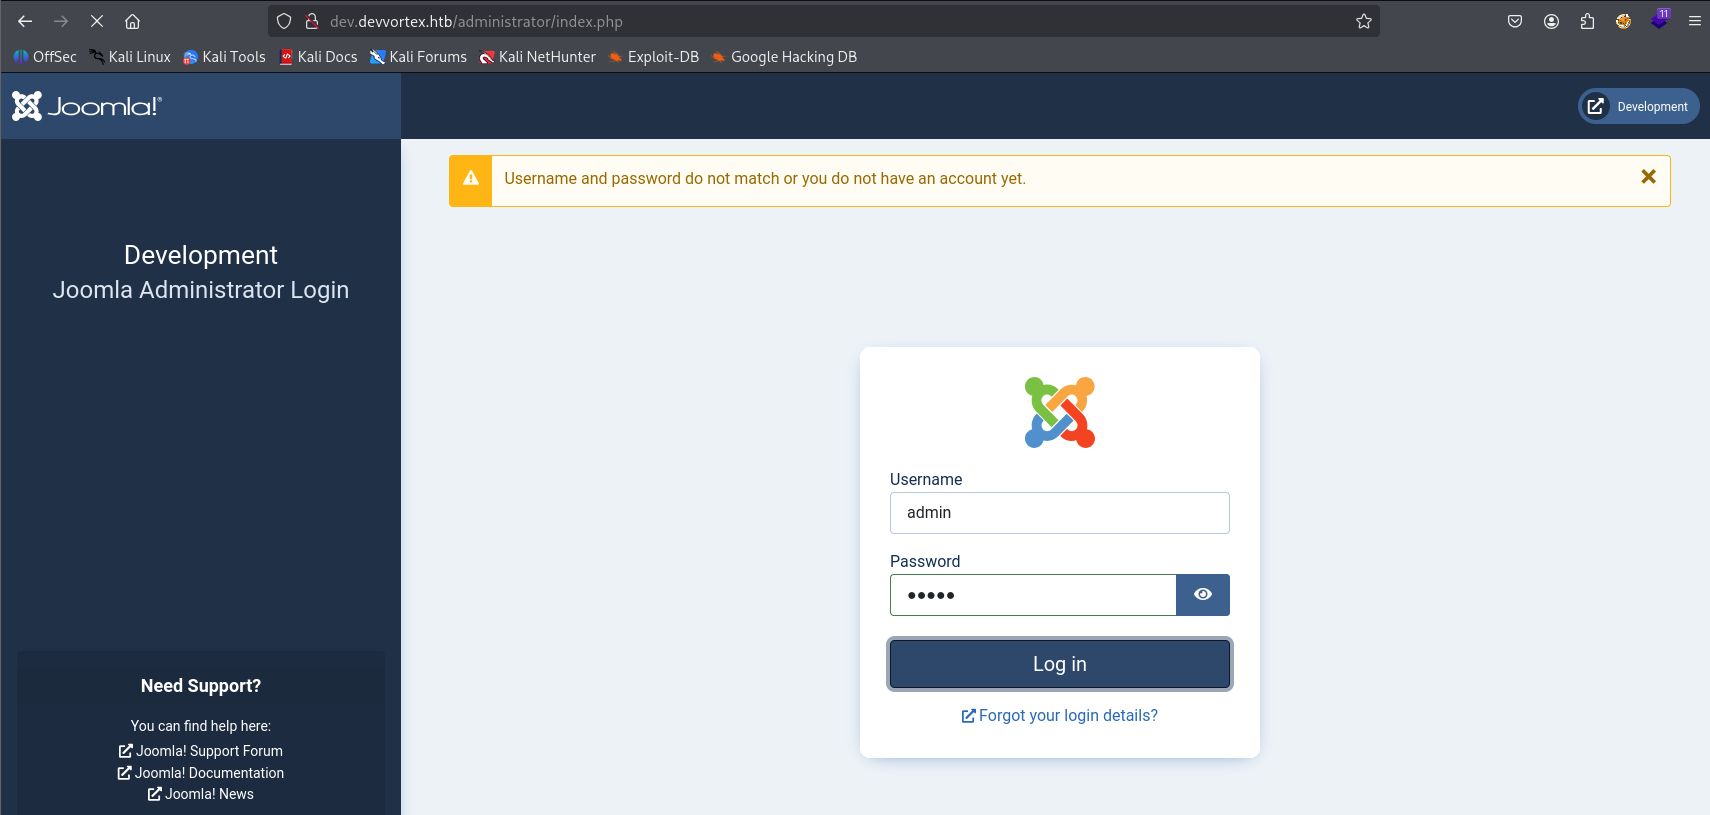Dismiss the login error alert
Viewport: 1710px width, 815px height.
pos(1649,177)
